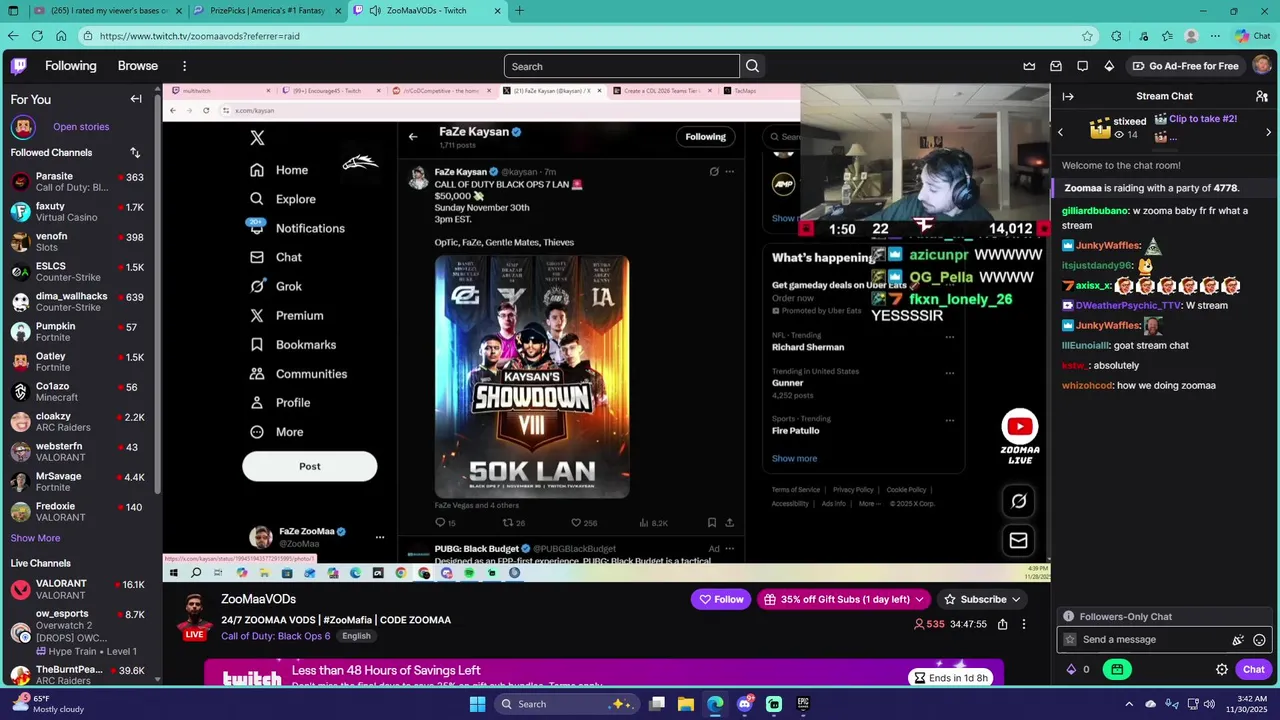Open the Twitch inbox notifications icon
This screenshot has height=720, width=1280.
coord(1056,66)
